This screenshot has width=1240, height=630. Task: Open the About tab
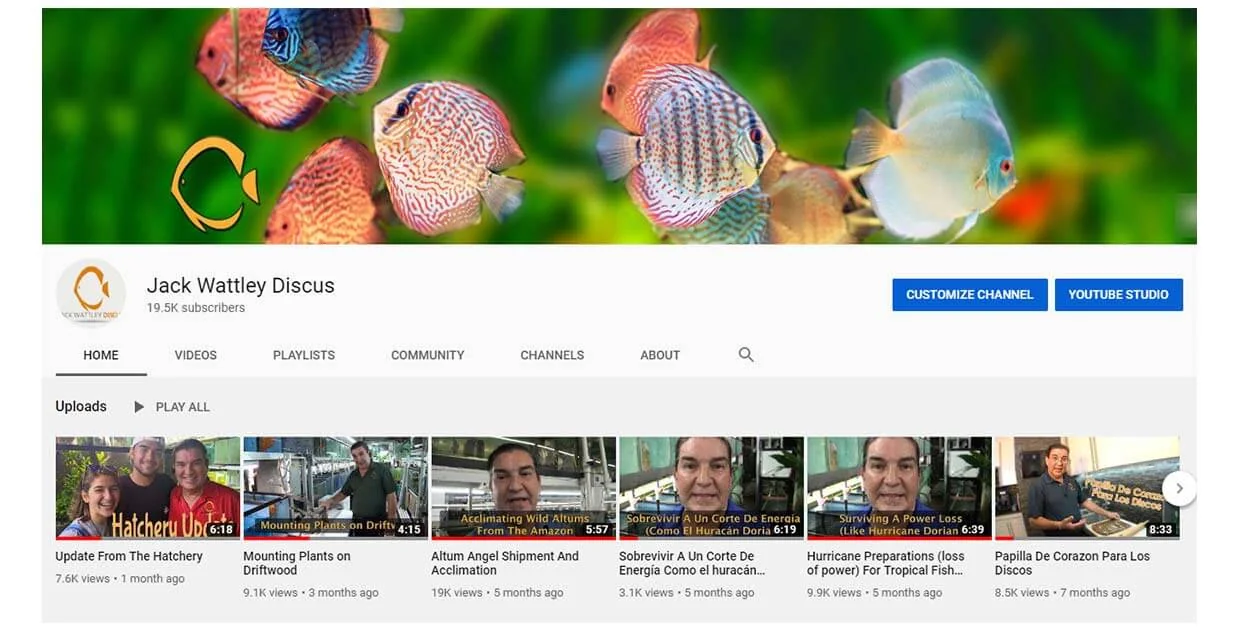pyautogui.click(x=660, y=355)
